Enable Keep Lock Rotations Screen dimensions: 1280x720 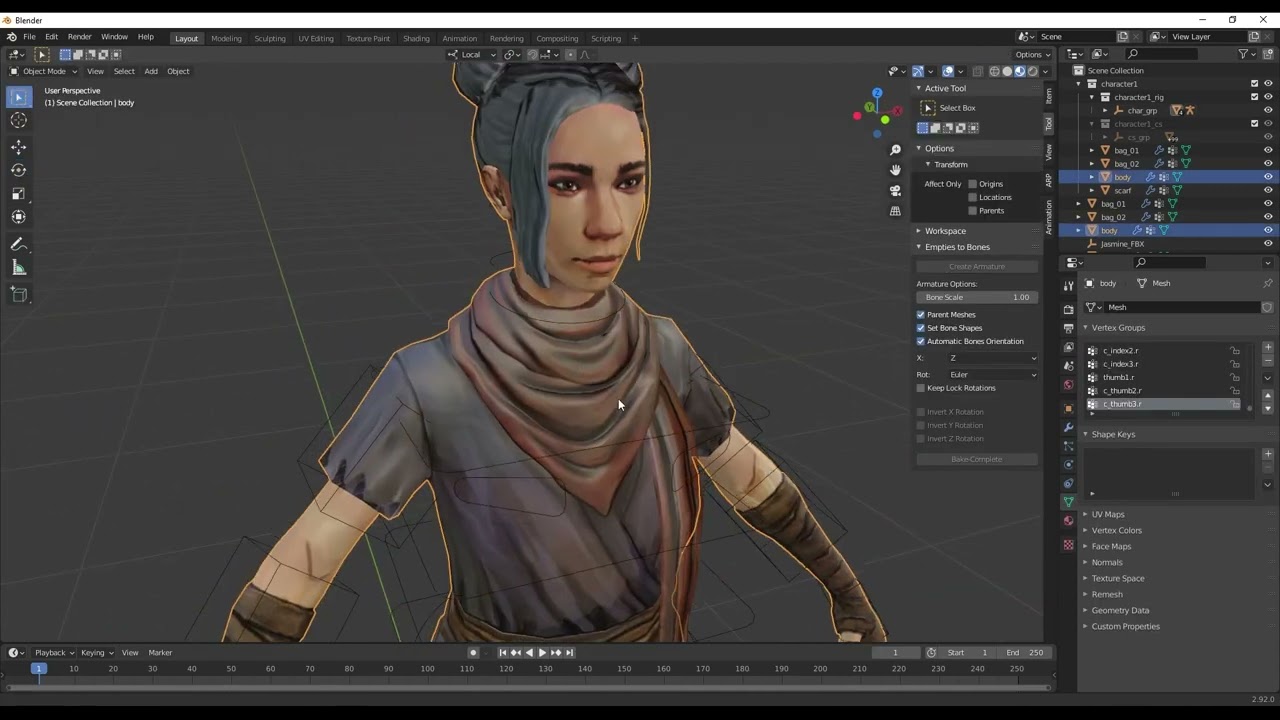pyautogui.click(x=921, y=388)
